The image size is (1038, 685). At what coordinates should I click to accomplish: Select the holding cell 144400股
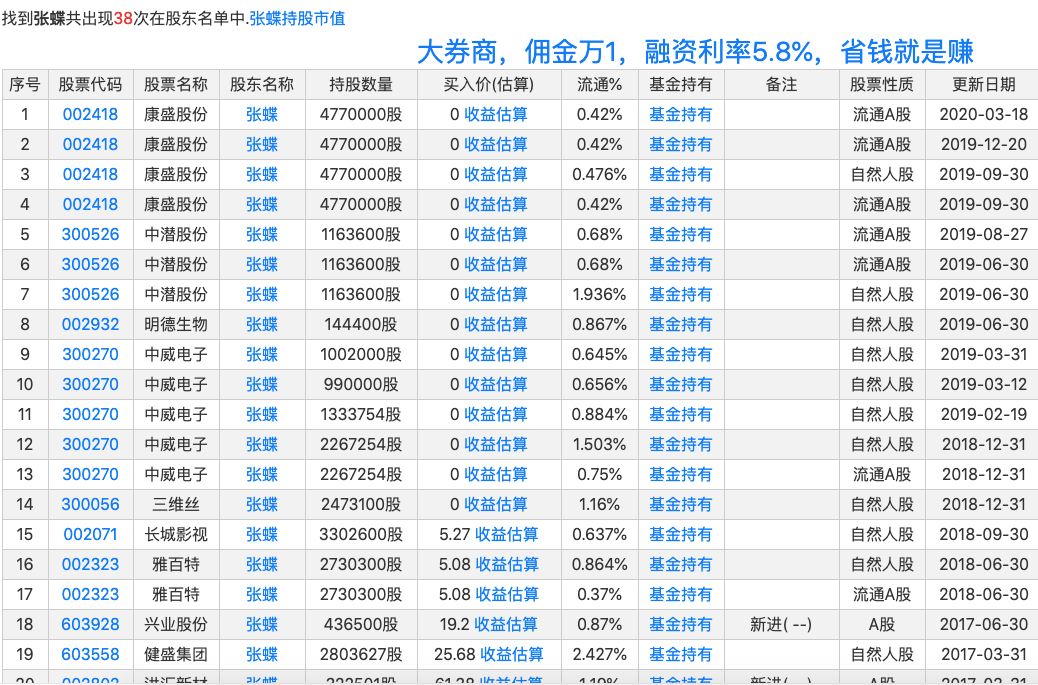tap(361, 324)
